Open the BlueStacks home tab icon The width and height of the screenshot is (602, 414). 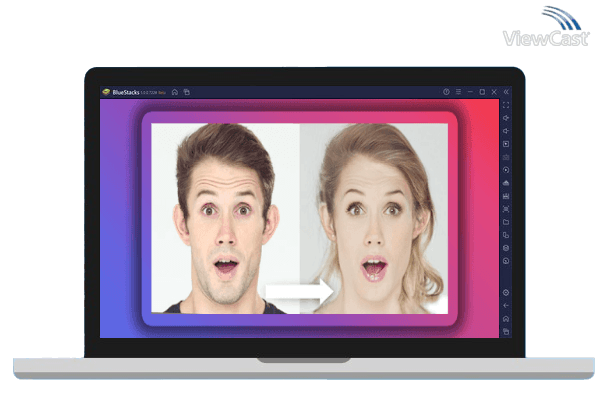click(x=175, y=92)
